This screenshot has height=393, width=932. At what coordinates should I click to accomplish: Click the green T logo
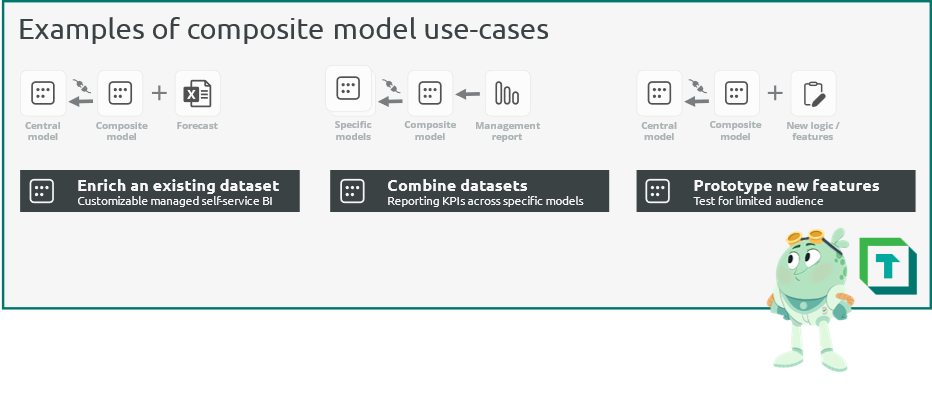click(x=888, y=266)
